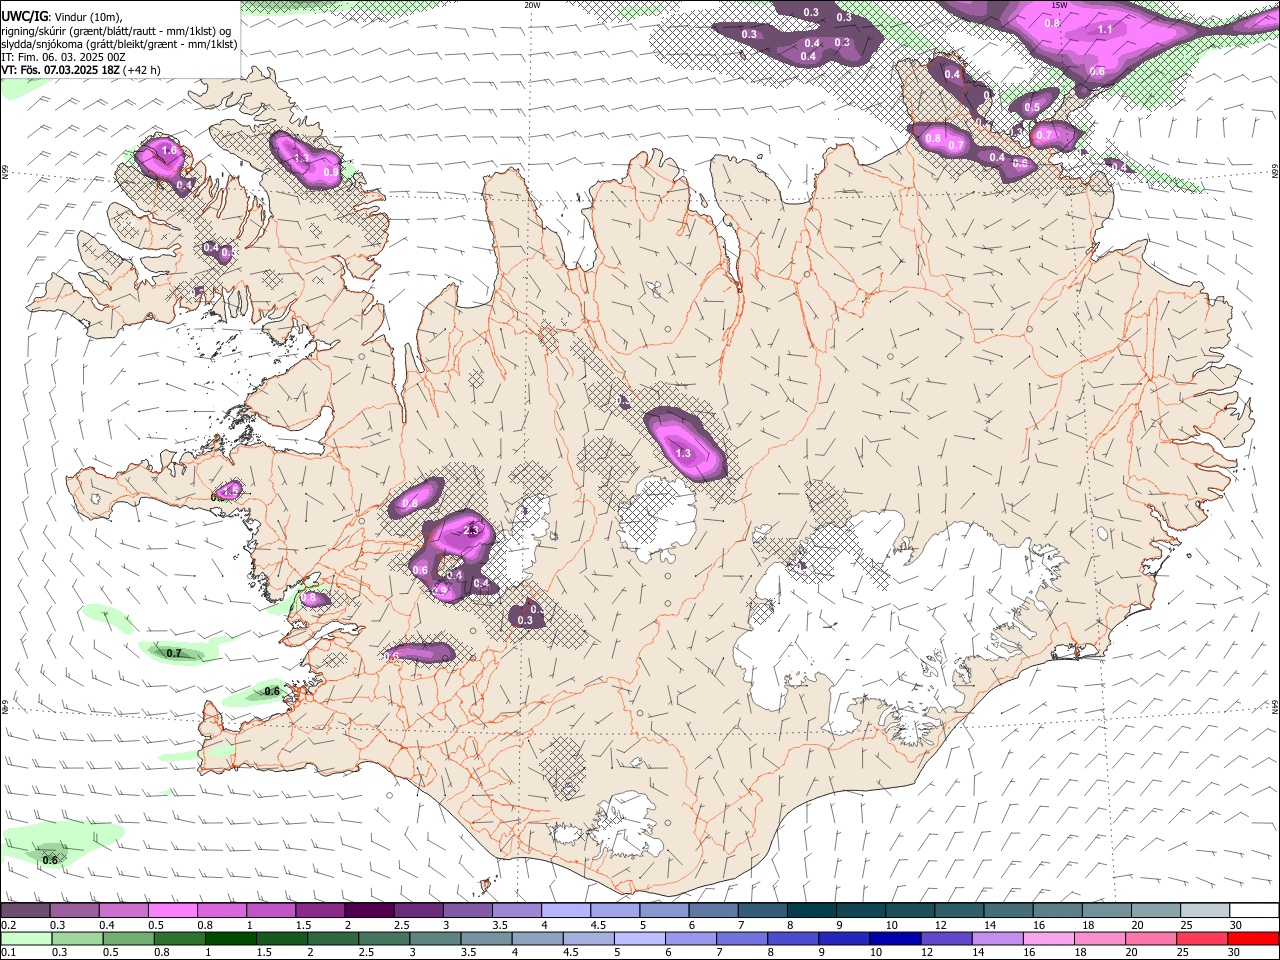
Task: Pick the pale mint swatch starting rain scale
Action: tap(26, 939)
